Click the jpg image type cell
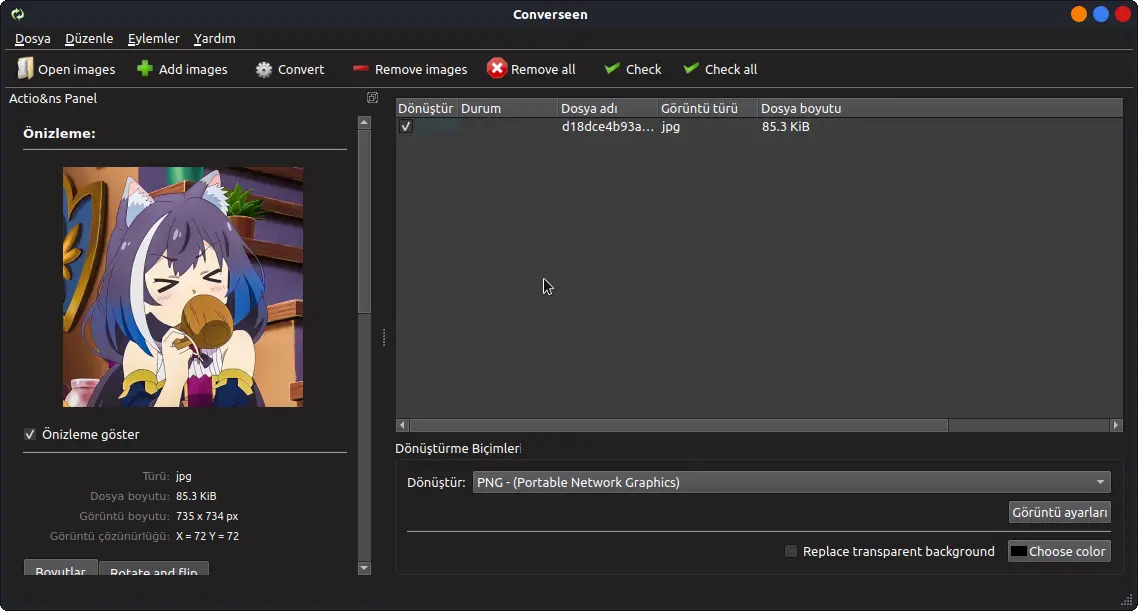Viewport: 1138px width, 611px height. 671,126
